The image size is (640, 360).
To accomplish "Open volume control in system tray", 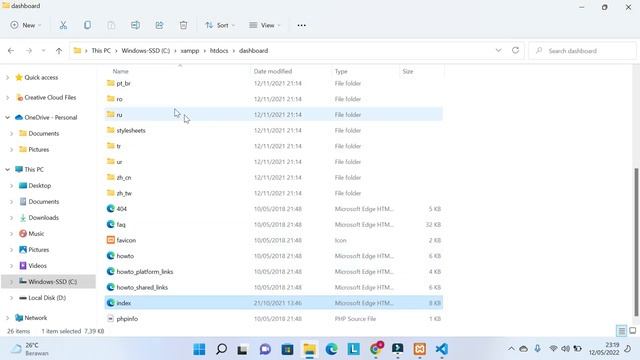I will 565,349.
